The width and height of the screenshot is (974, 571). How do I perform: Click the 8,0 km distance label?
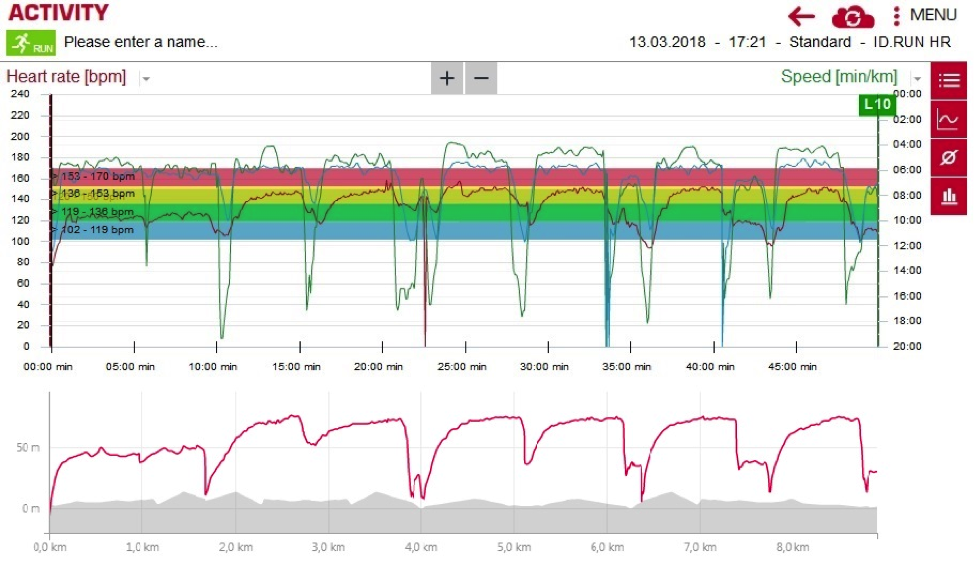[x=793, y=547]
